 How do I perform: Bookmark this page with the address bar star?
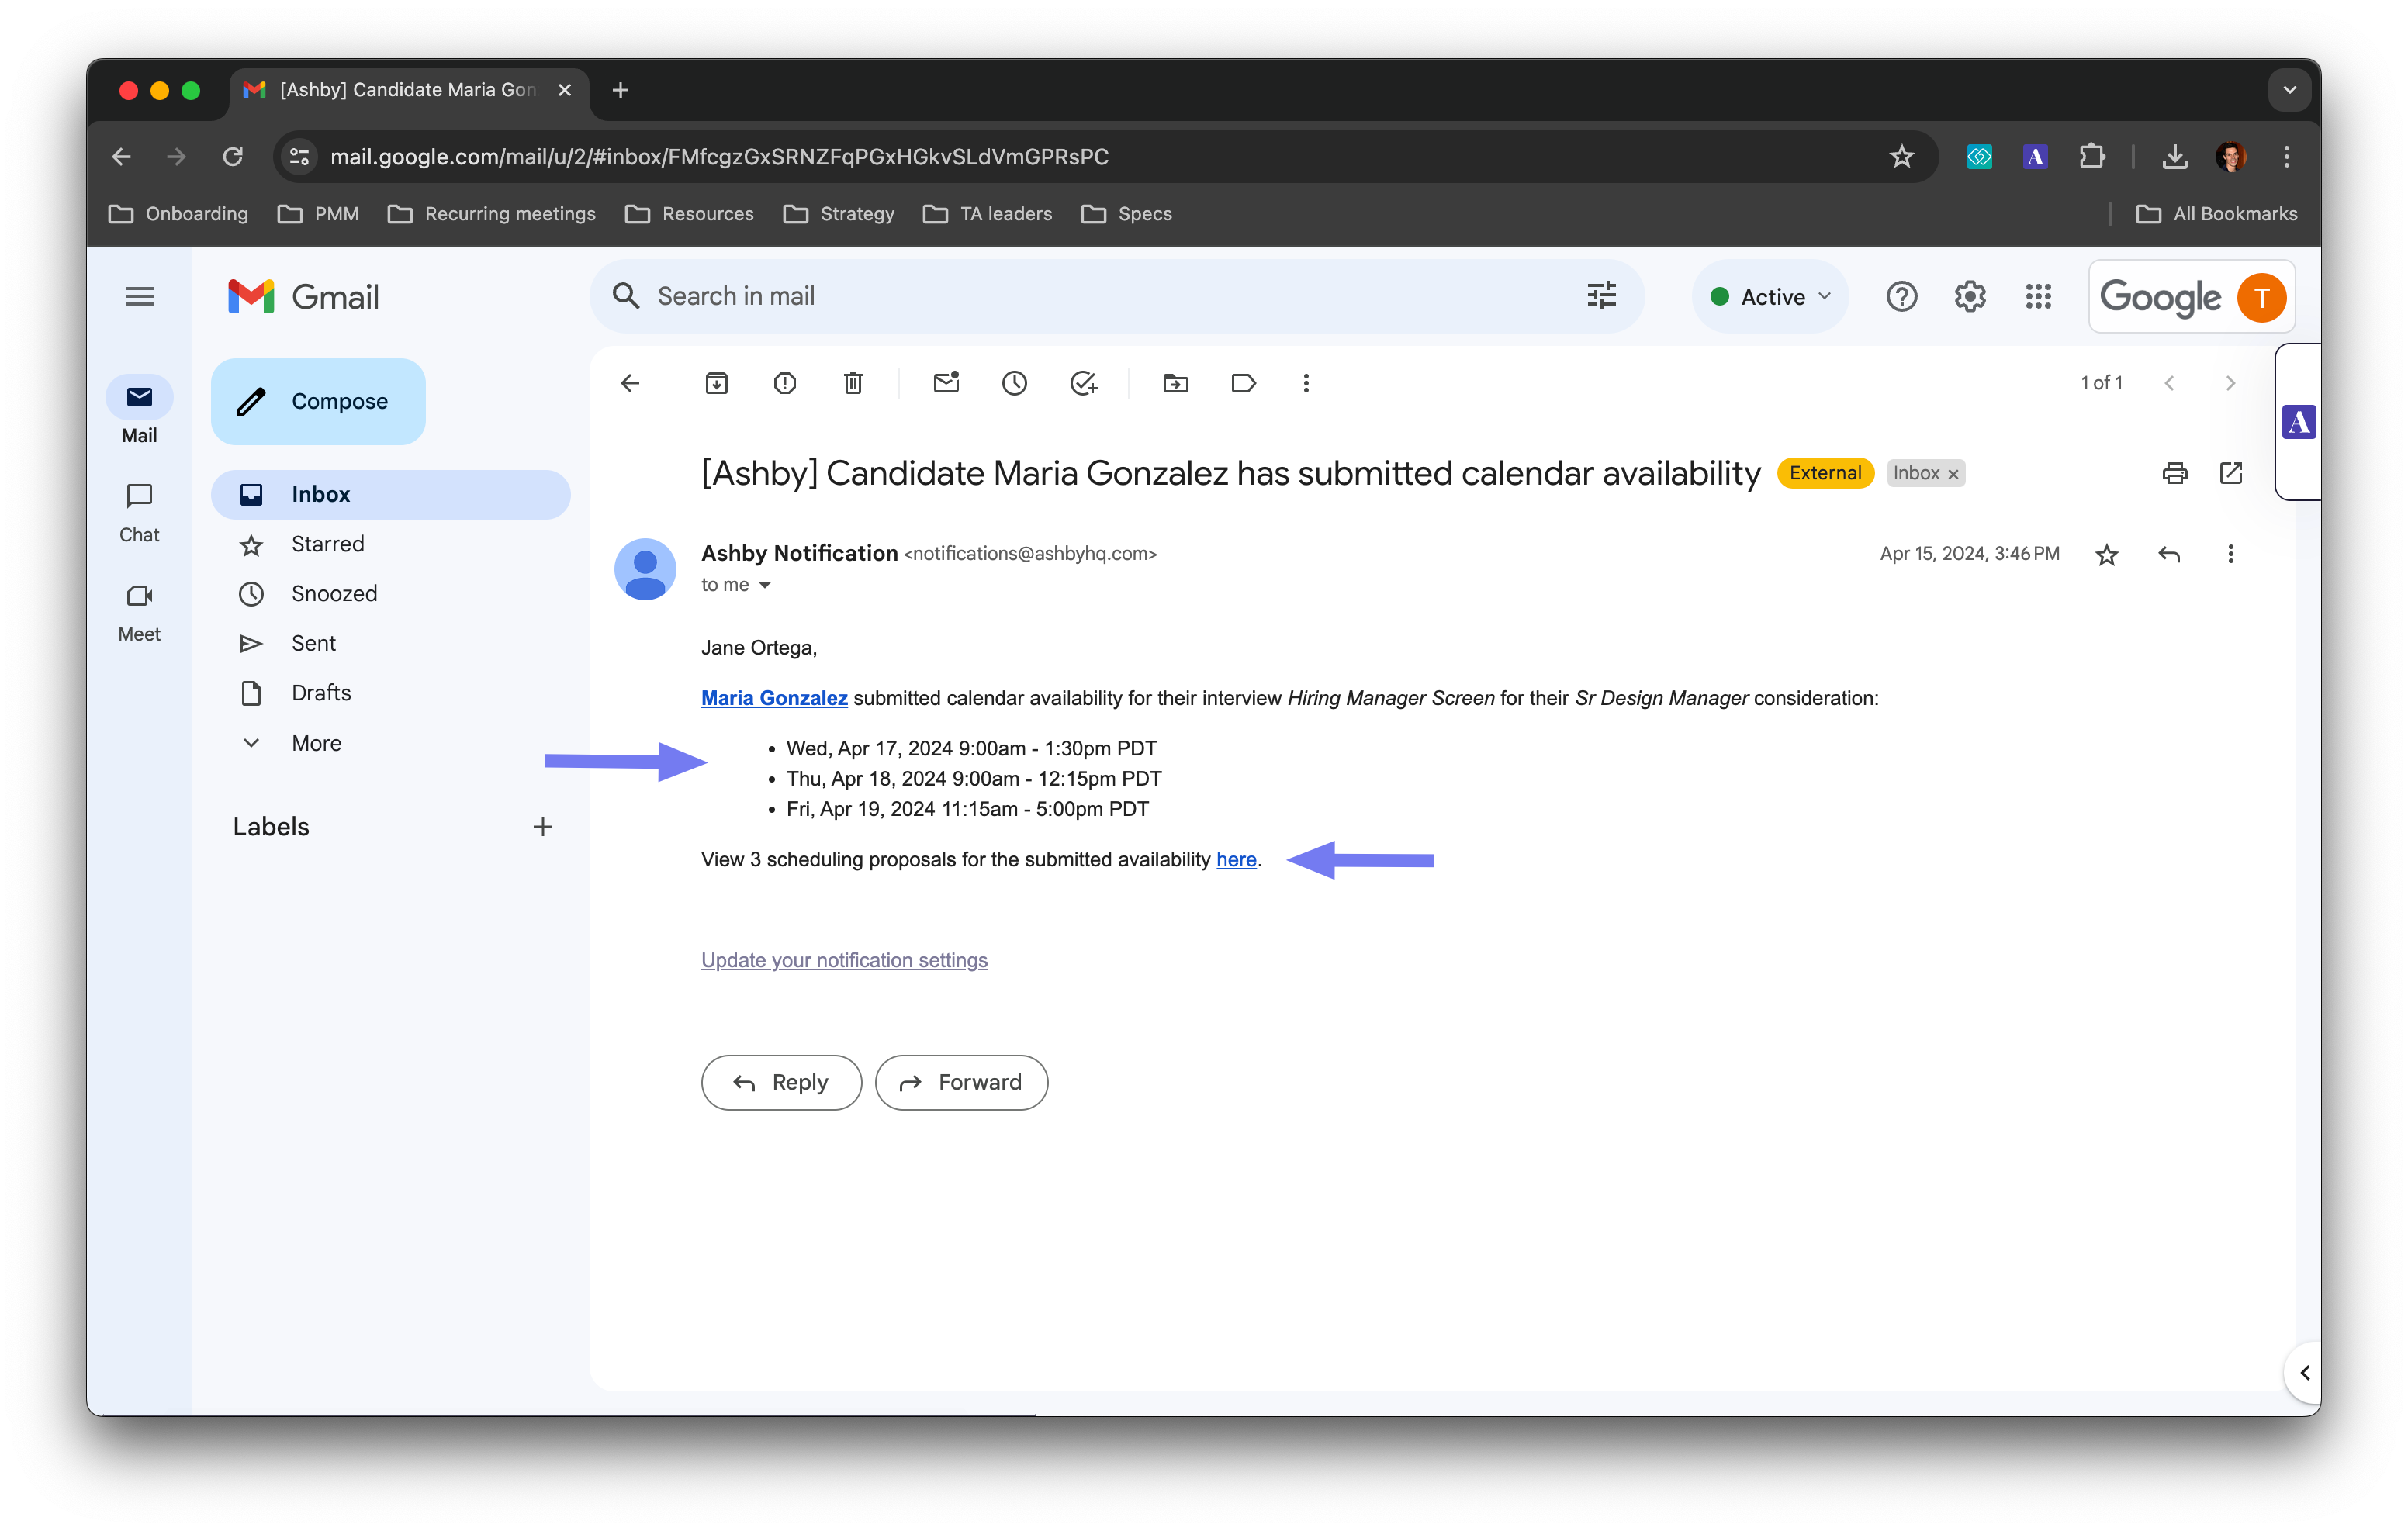coord(1901,157)
